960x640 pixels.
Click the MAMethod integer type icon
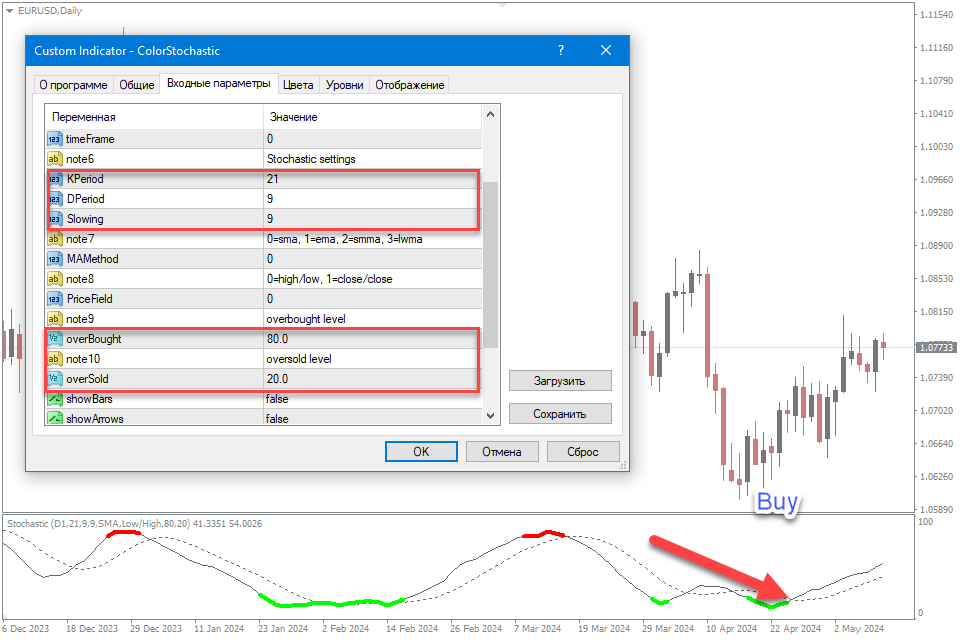point(54,259)
